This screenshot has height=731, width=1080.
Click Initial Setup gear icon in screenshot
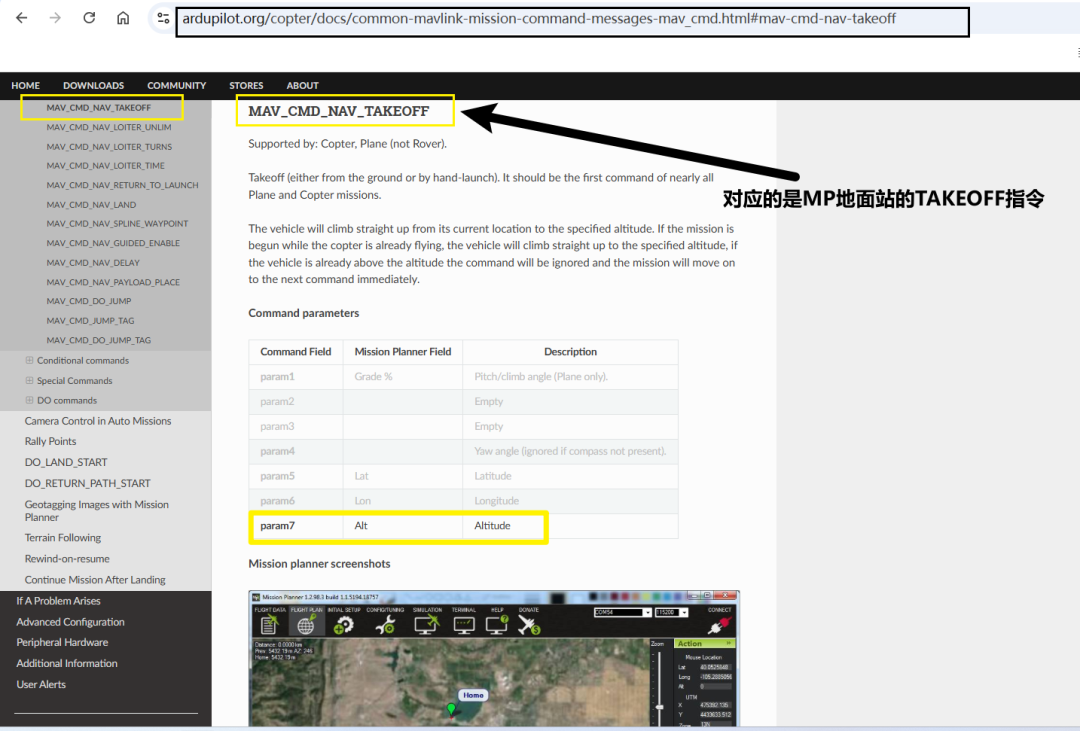tap(343, 624)
